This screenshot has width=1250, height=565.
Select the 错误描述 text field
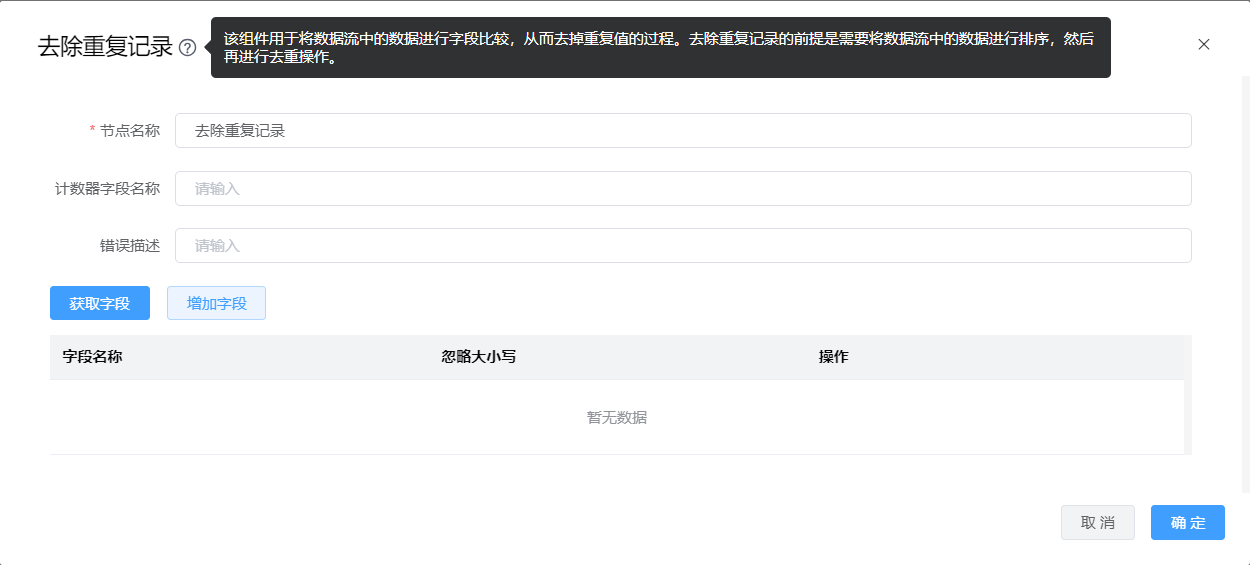pyautogui.click(x=683, y=245)
